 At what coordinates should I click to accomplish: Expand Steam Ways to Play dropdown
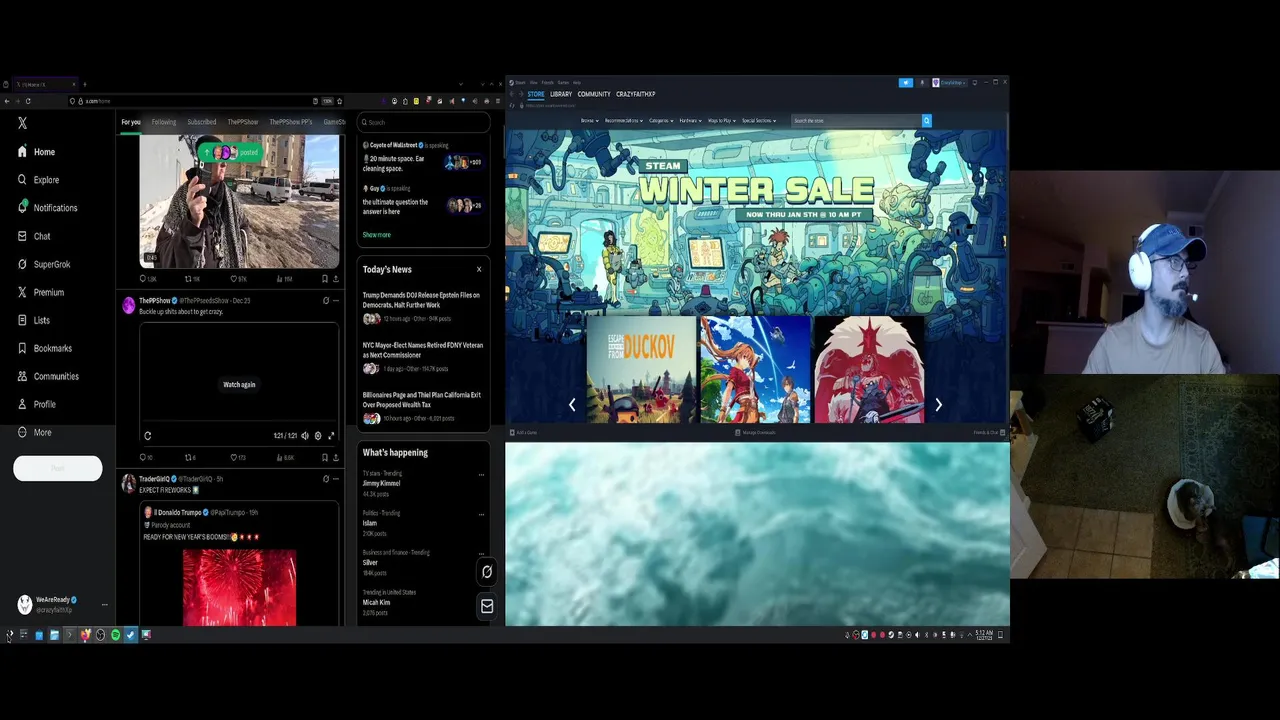pos(722,121)
